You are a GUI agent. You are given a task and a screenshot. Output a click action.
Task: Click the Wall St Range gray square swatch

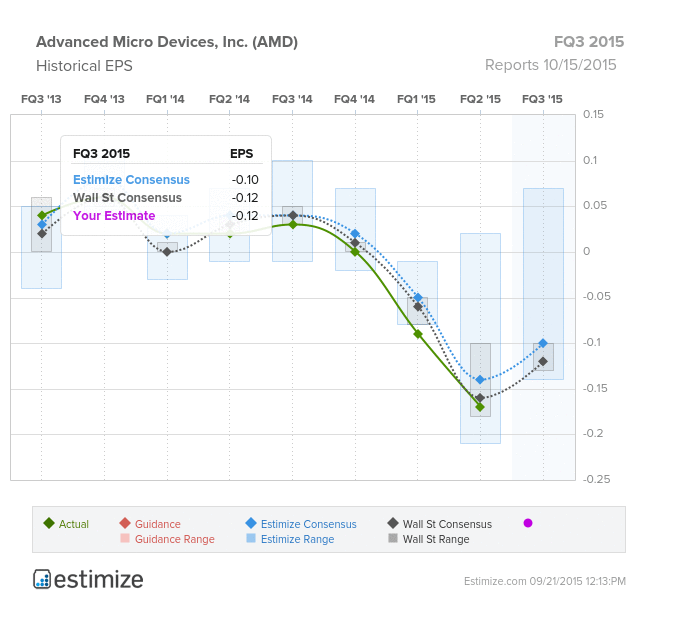(x=393, y=538)
